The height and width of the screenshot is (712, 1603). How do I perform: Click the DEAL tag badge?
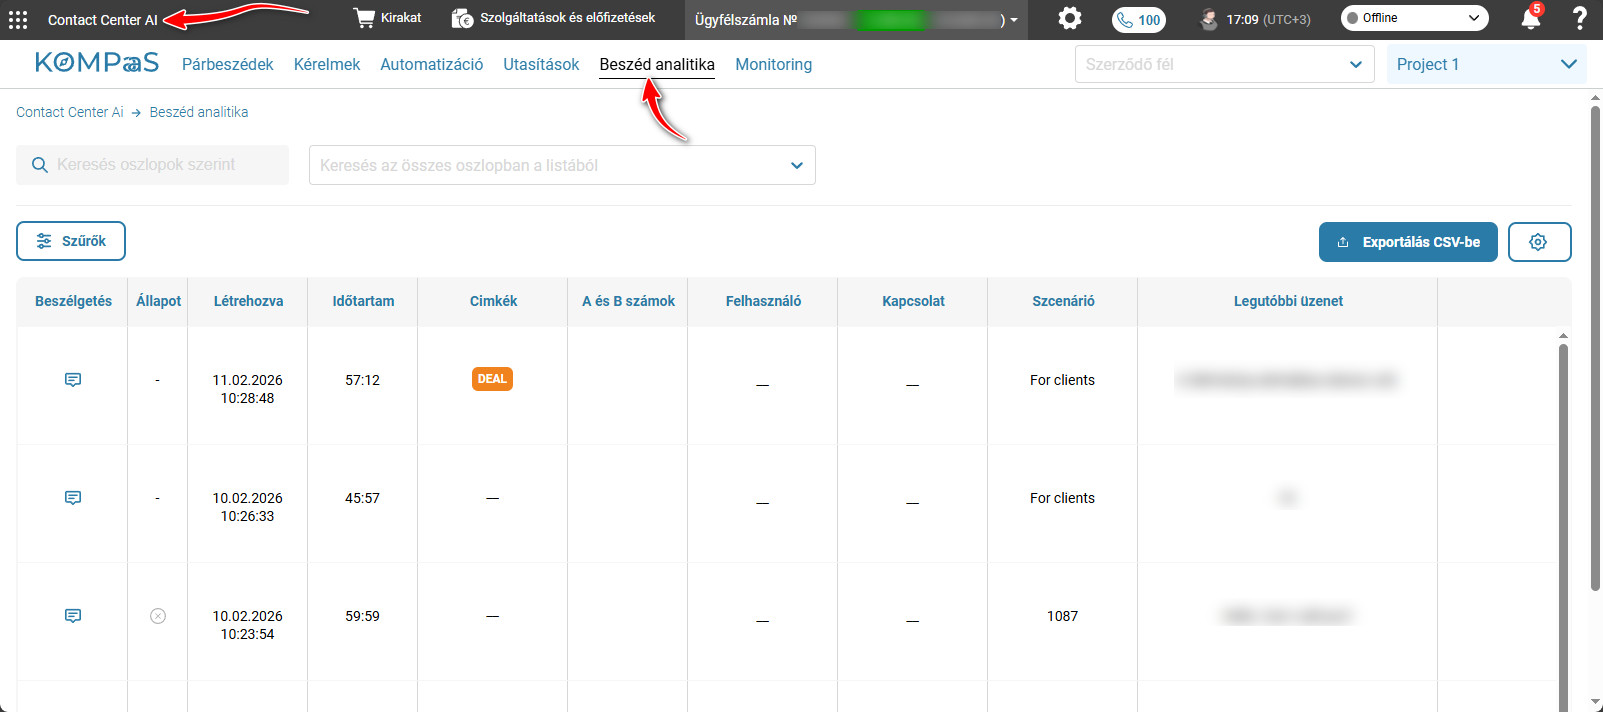point(492,379)
